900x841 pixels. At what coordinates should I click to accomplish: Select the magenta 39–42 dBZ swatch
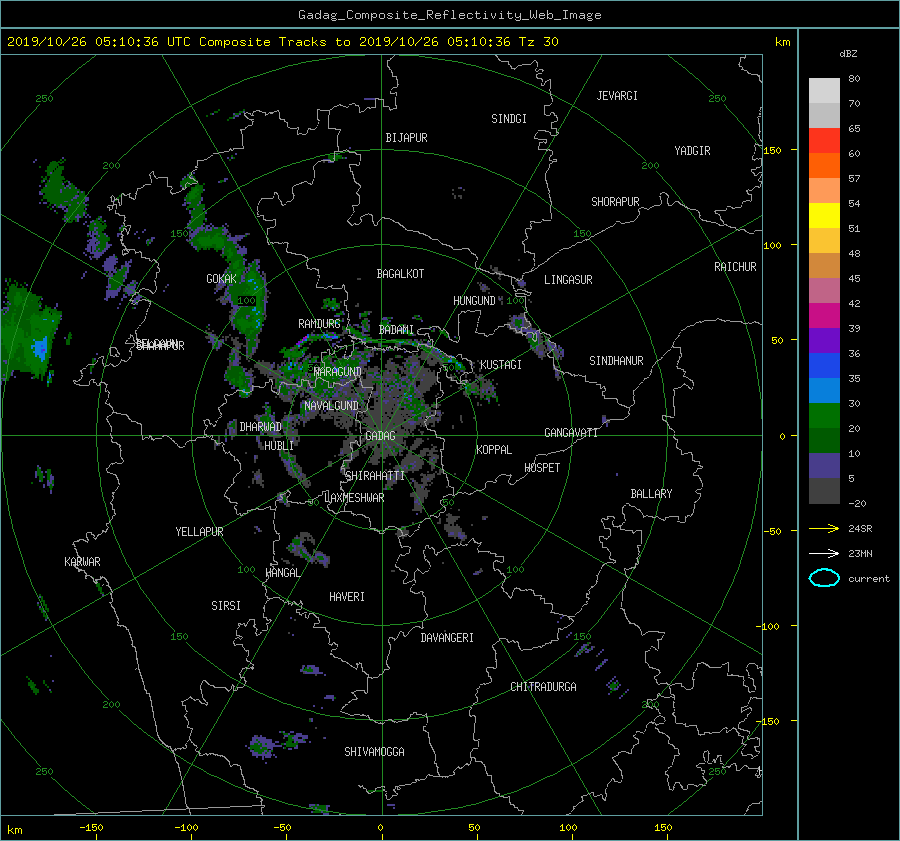click(824, 316)
